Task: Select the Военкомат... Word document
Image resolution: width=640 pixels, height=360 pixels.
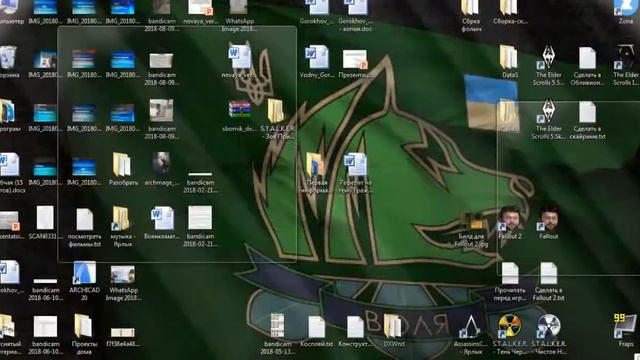Action: click(x=161, y=223)
